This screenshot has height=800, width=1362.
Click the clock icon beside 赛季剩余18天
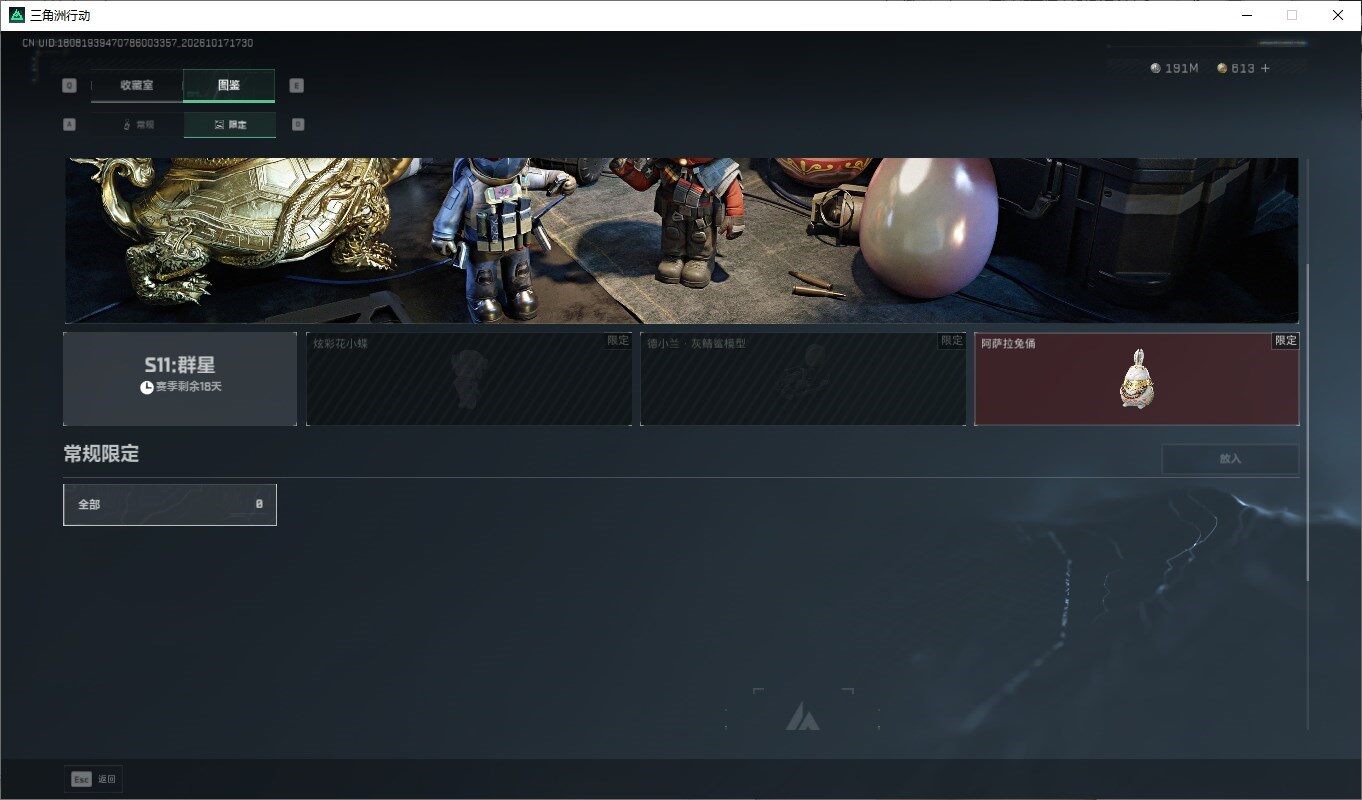147,387
